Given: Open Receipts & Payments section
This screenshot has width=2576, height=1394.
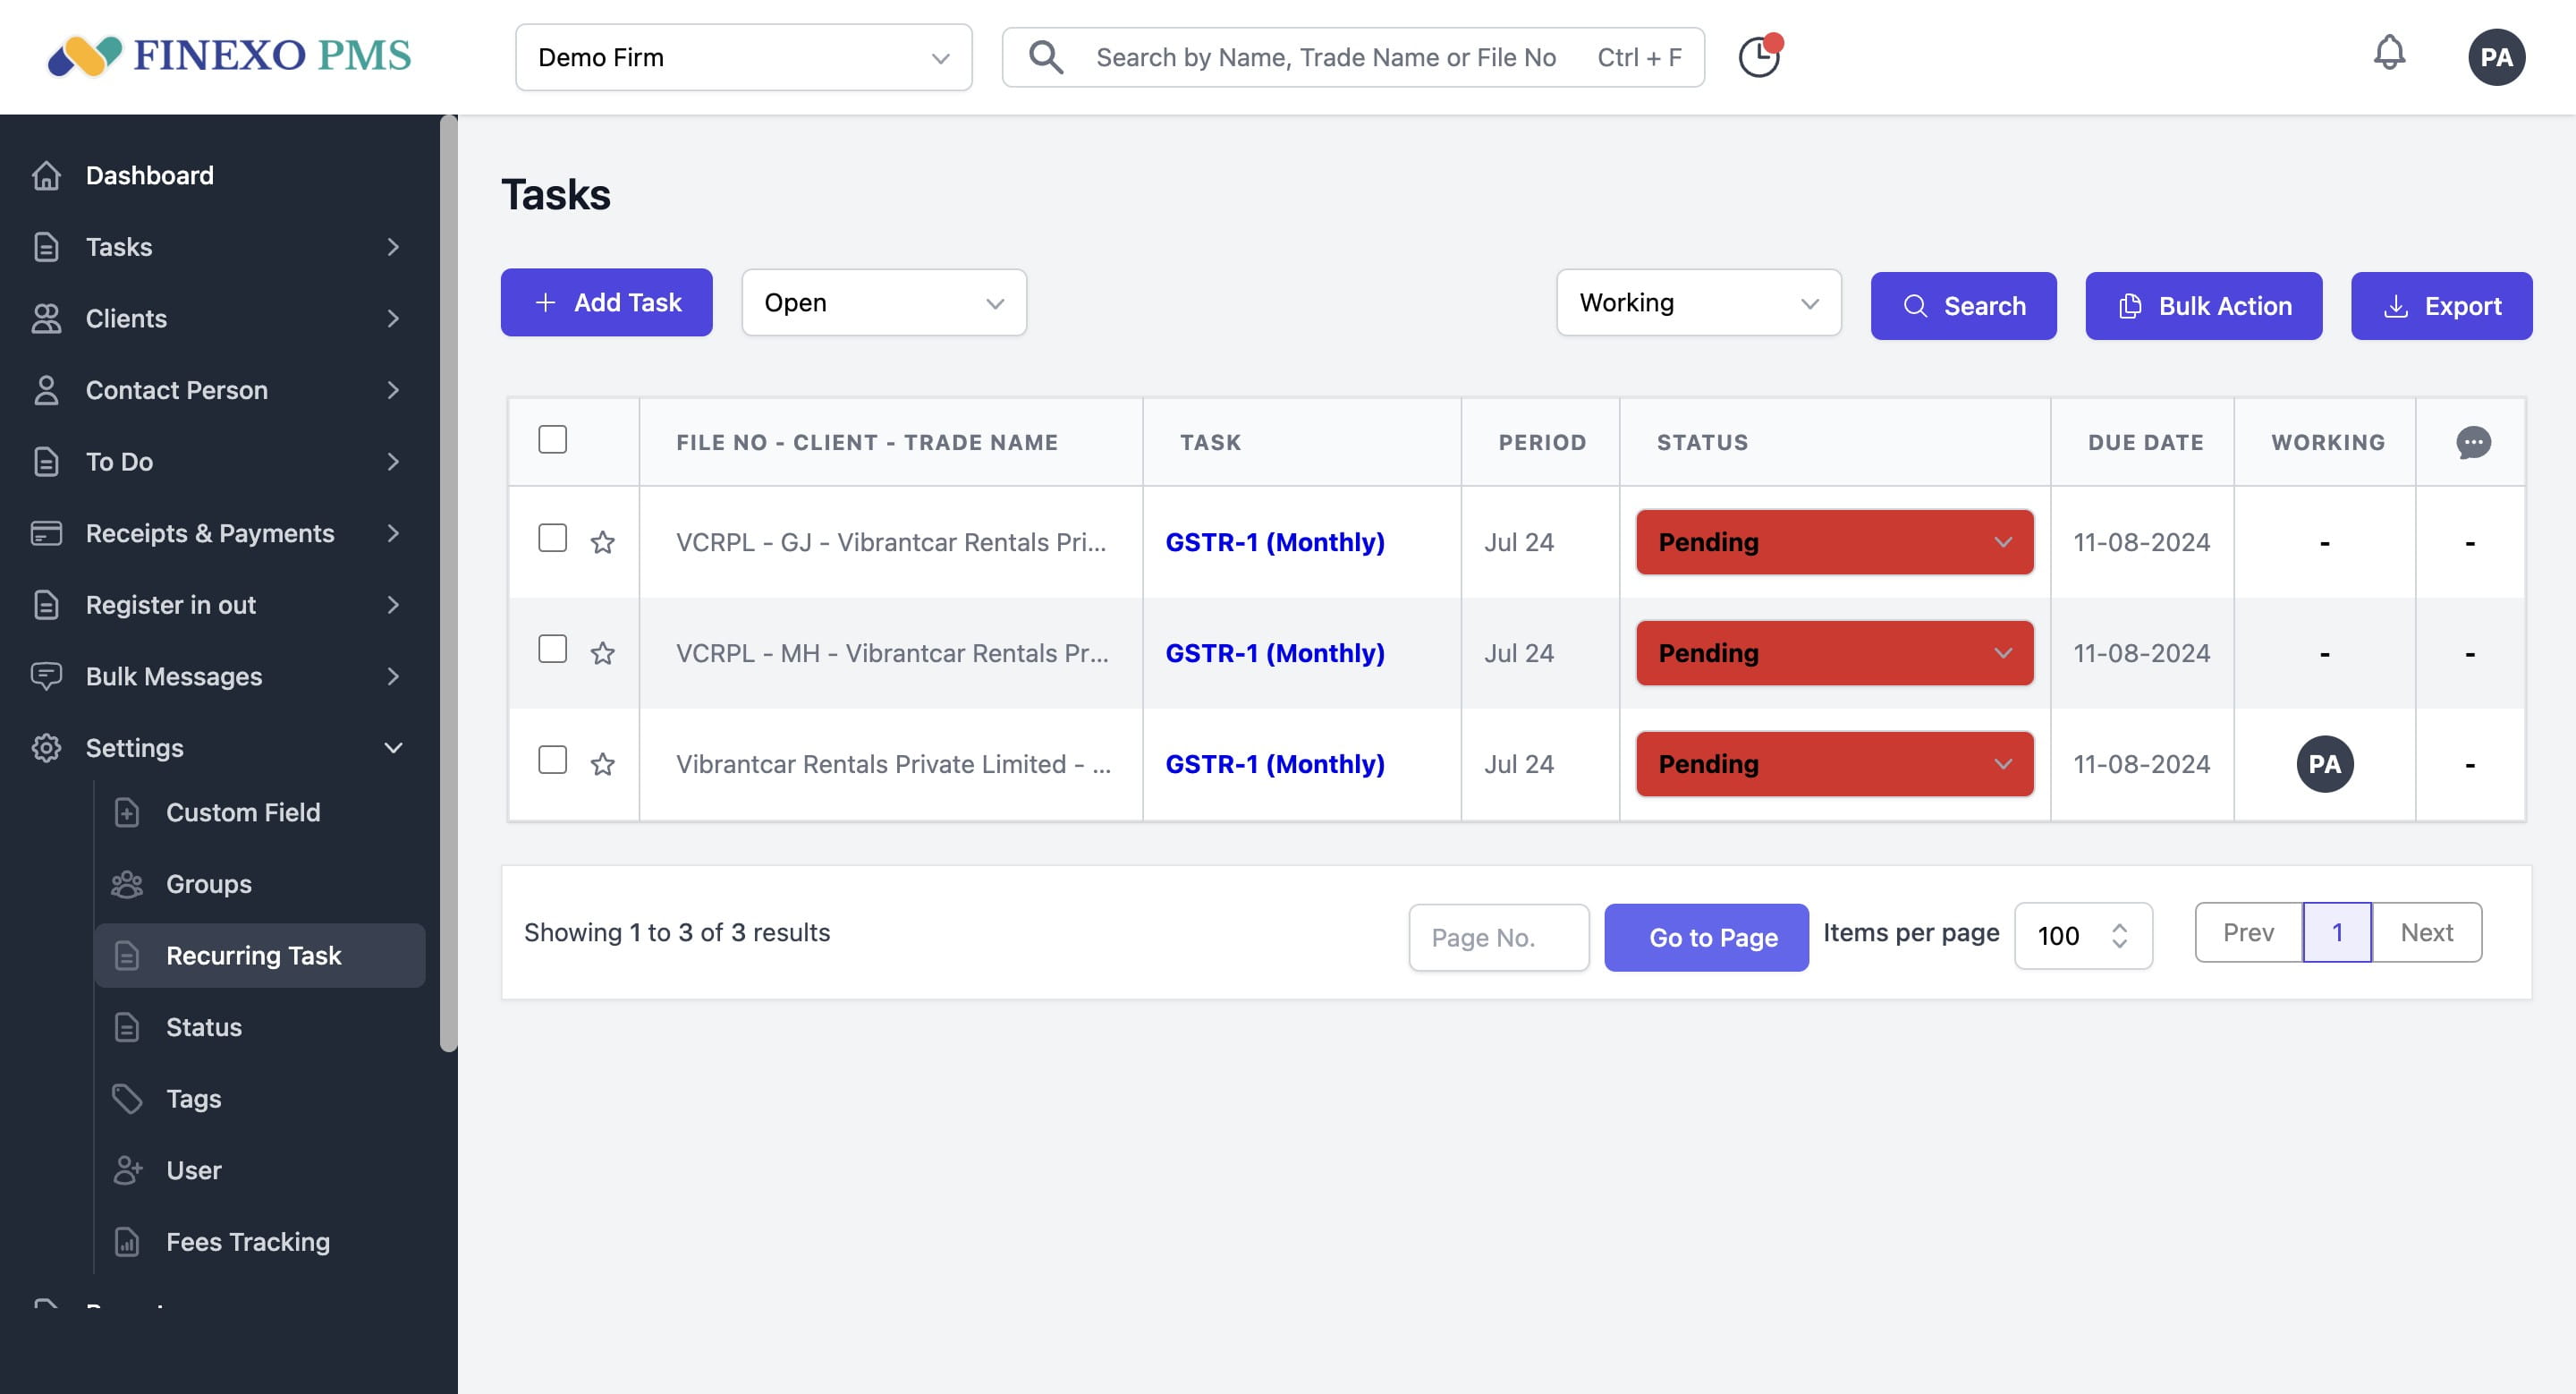Looking at the screenshot, I should click(209, 533).
